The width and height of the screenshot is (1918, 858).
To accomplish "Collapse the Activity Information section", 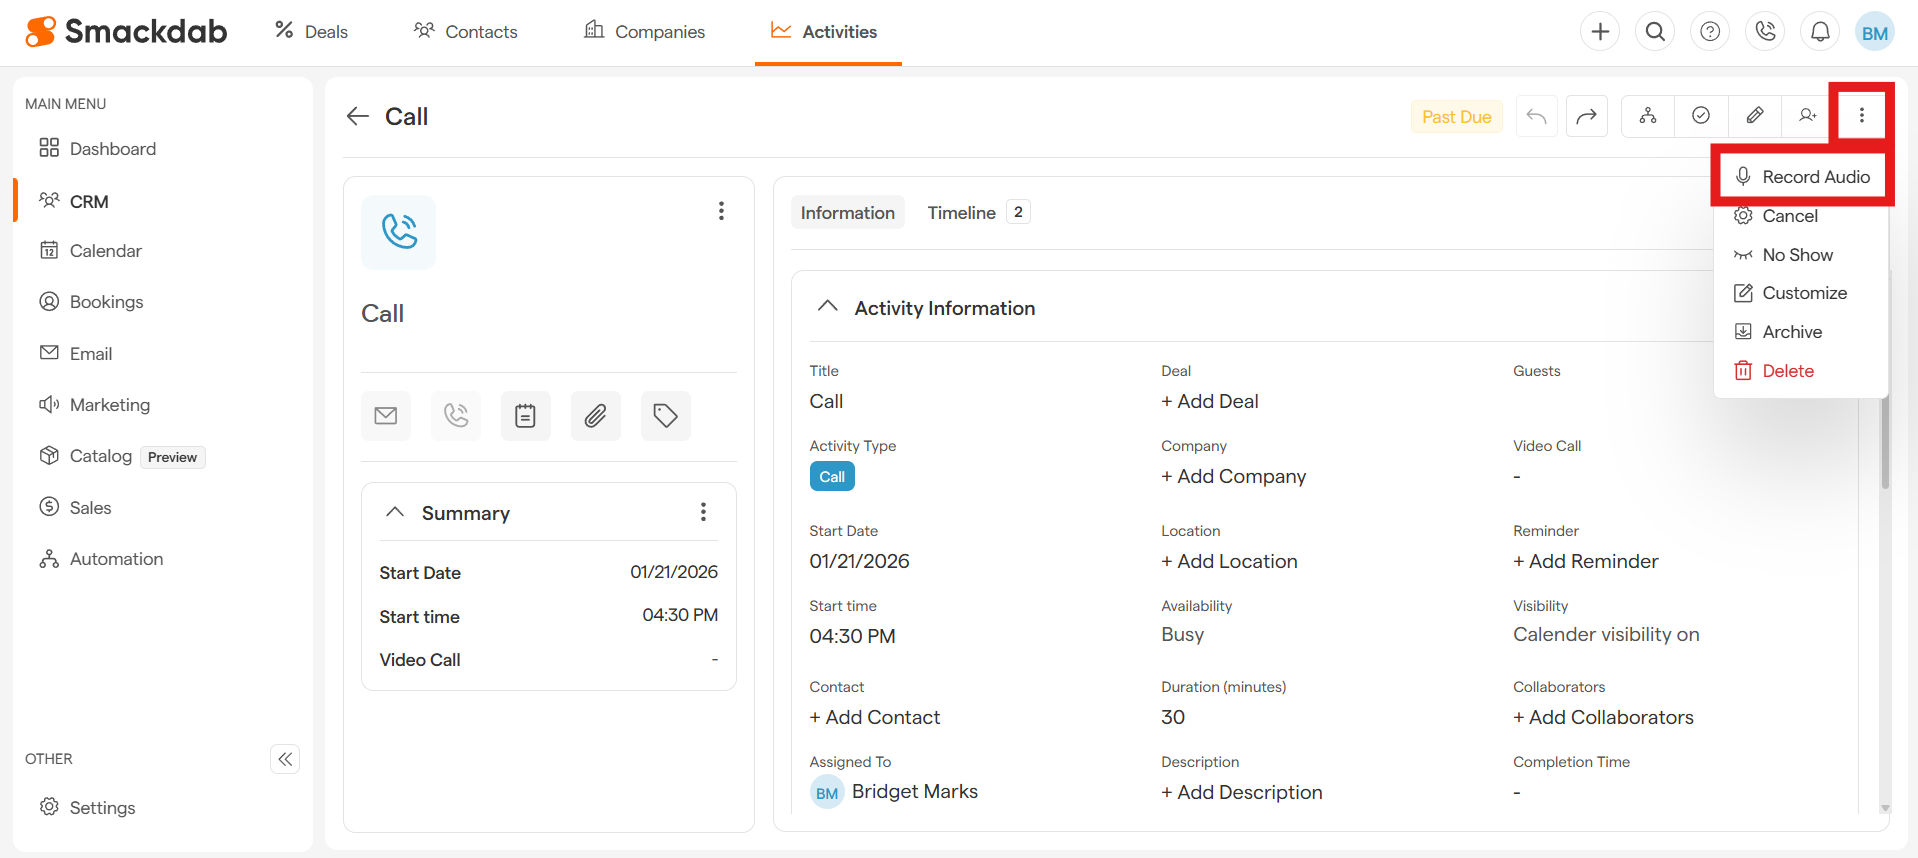I will point(827,307).
